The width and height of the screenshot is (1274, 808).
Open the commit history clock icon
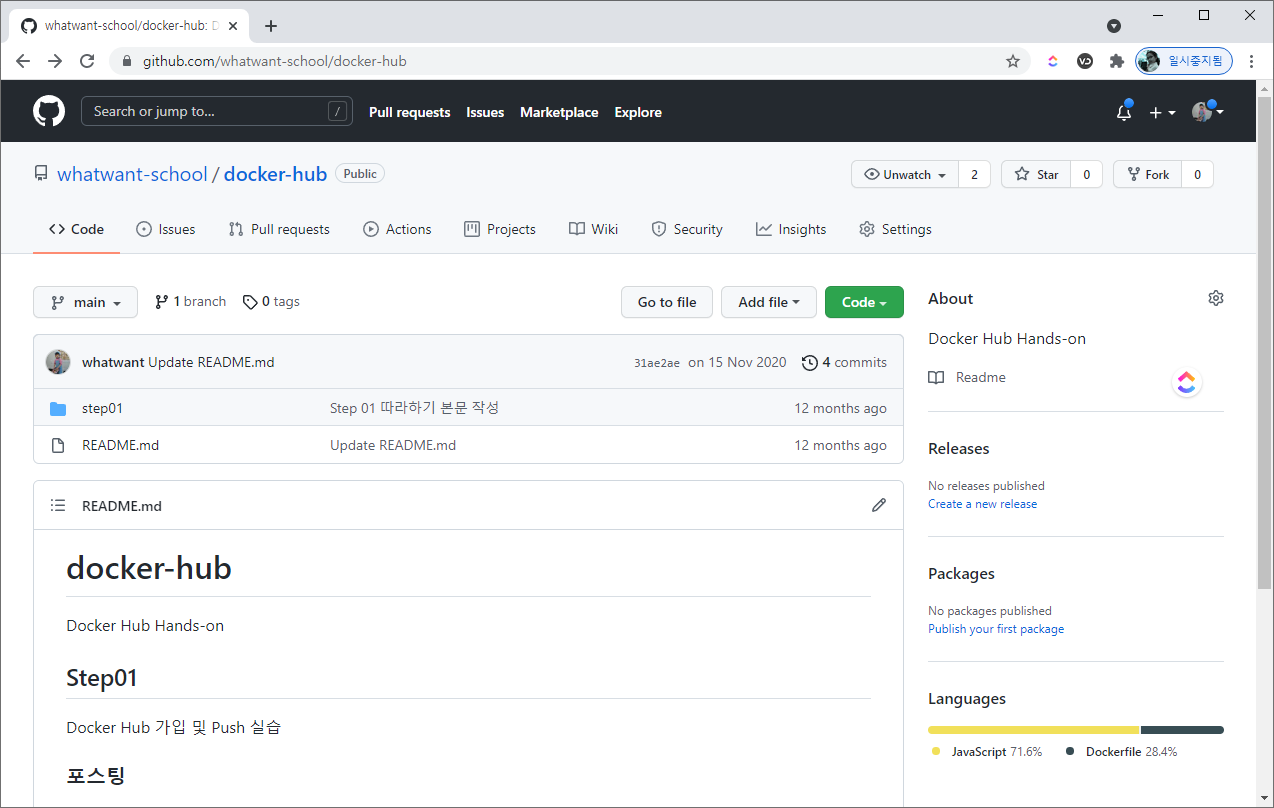tap(810, 363)
